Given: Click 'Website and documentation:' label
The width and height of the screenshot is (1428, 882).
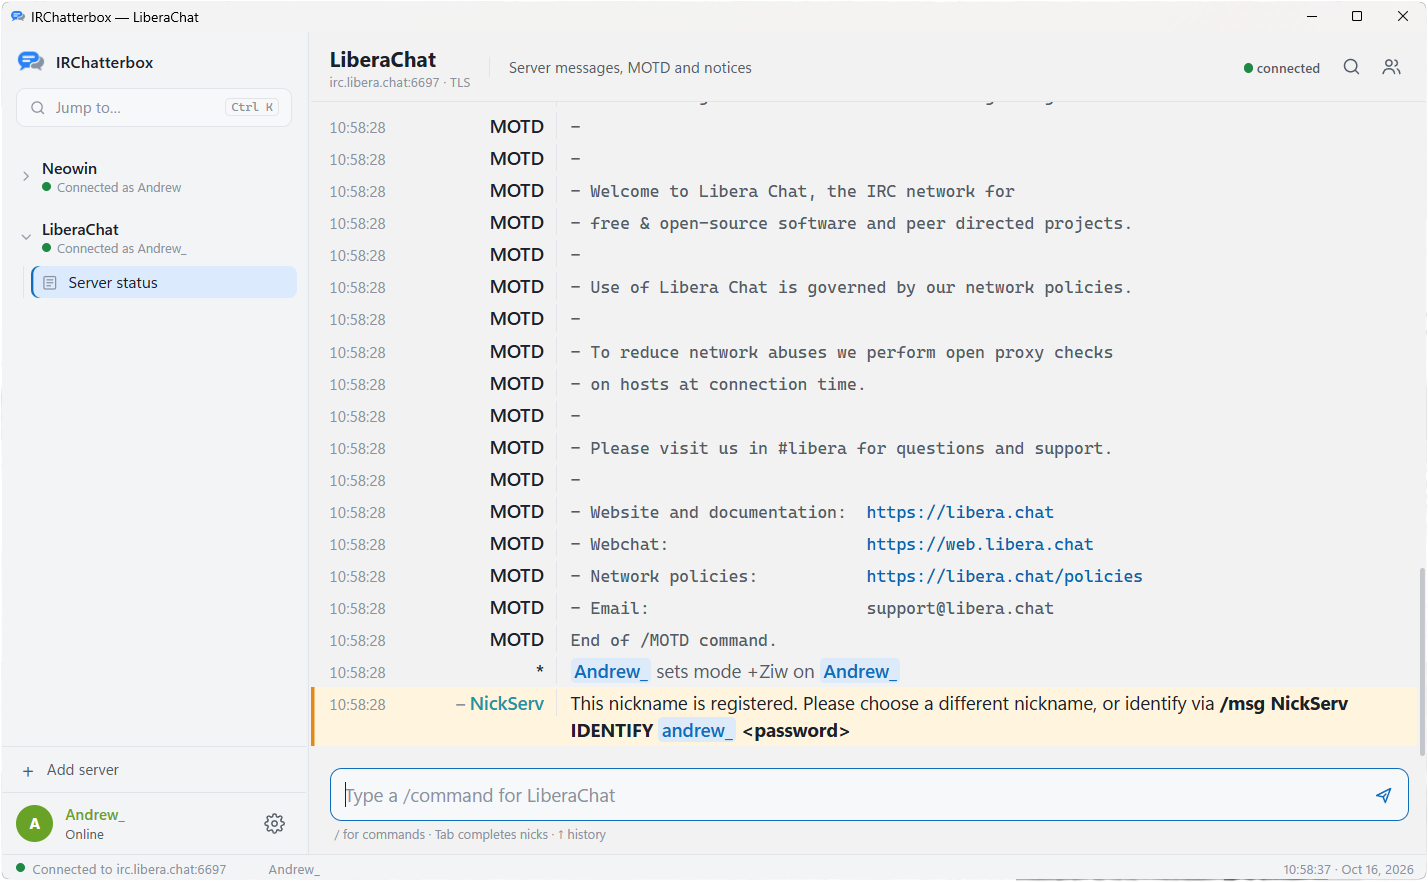Looking at the screenshot, I should click(x=718, y=512).
